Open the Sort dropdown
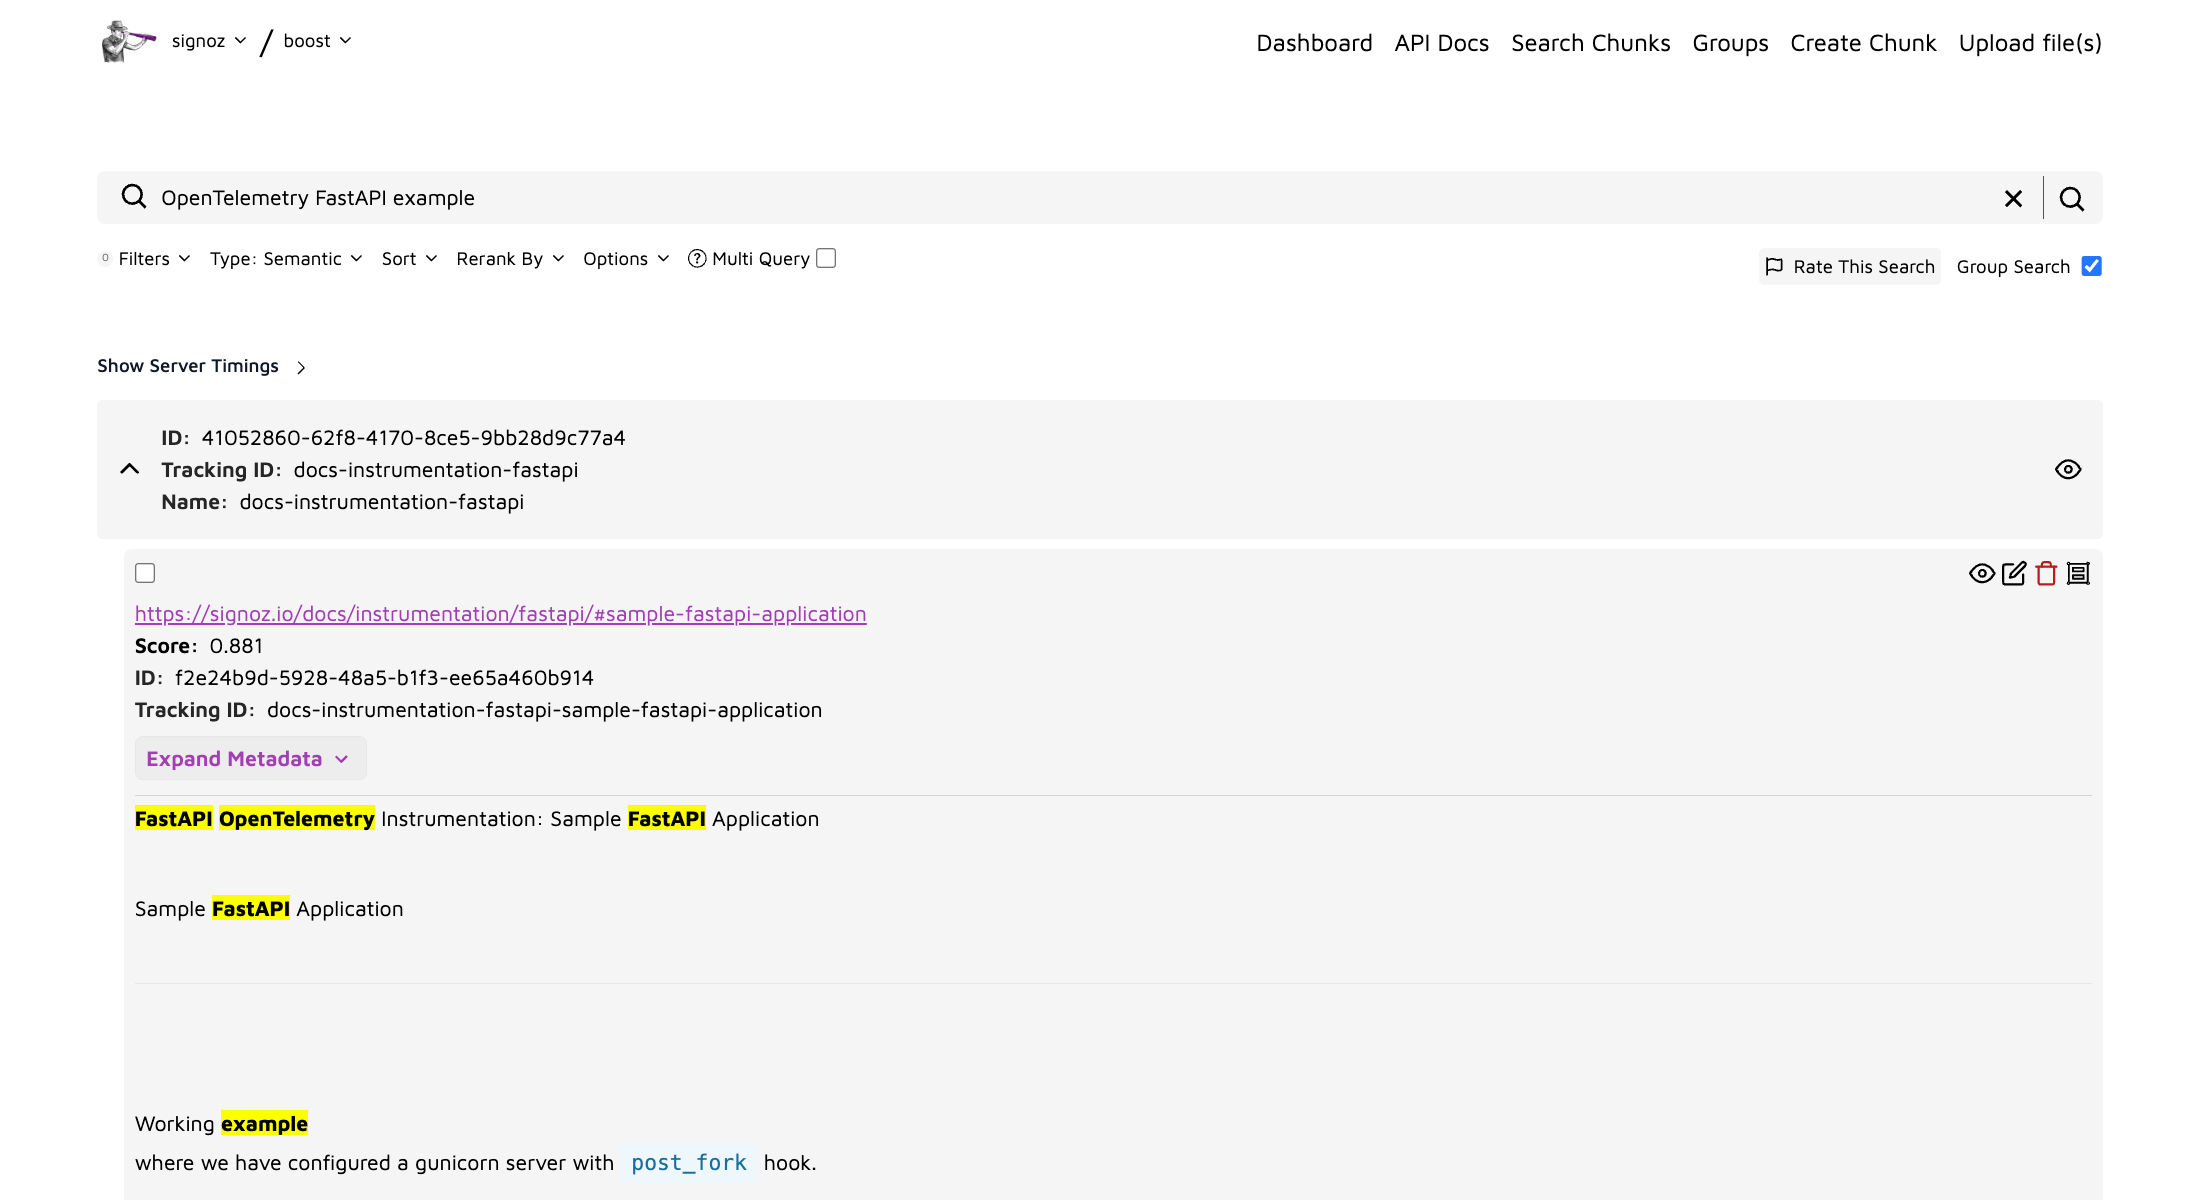The image size is (2200, 1200). tap(409, 259)
